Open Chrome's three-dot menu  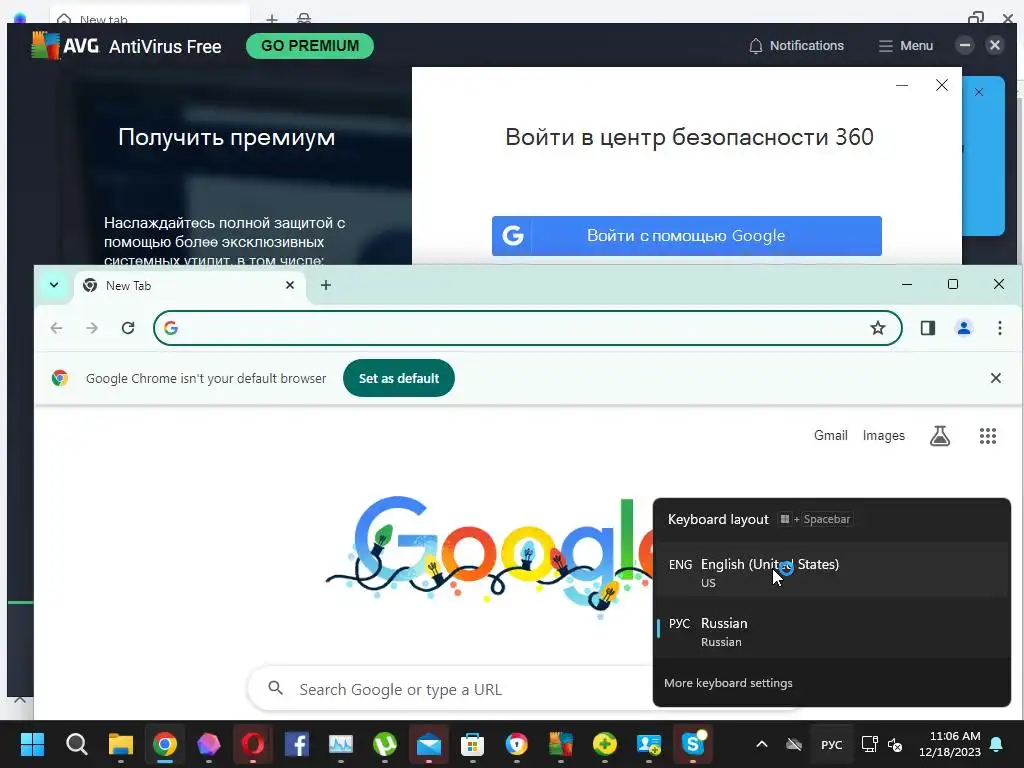point(1000,328)
